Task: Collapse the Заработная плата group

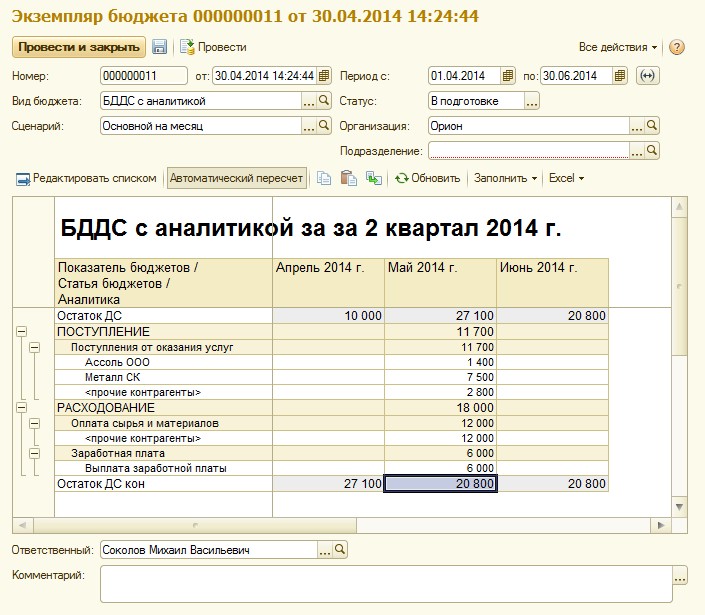Action: tap(35, 453)
